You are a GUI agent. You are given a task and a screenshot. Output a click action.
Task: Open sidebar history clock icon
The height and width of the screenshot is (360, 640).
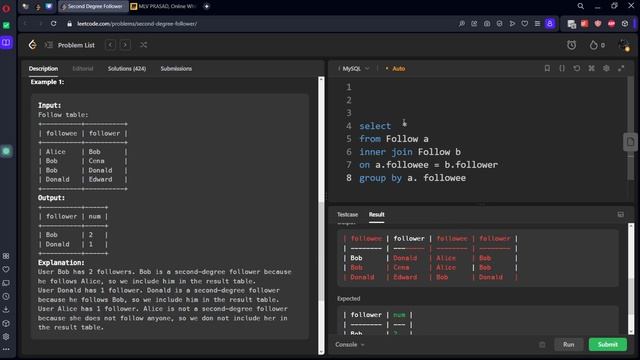(x=6, y=296)
